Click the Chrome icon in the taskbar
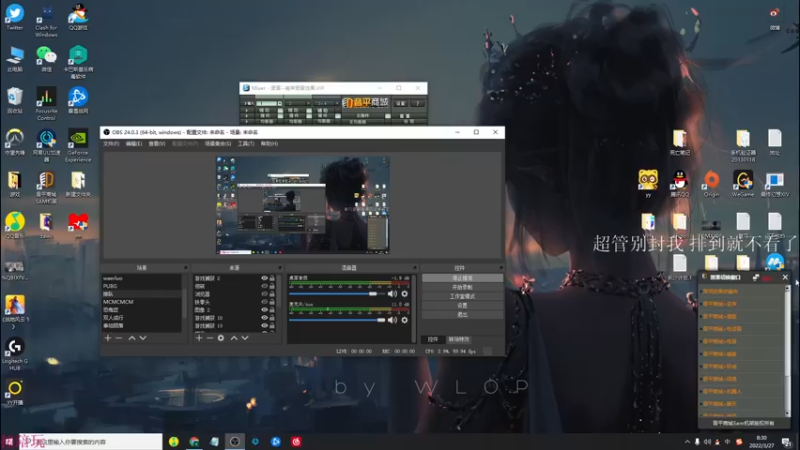 (194, 441)
